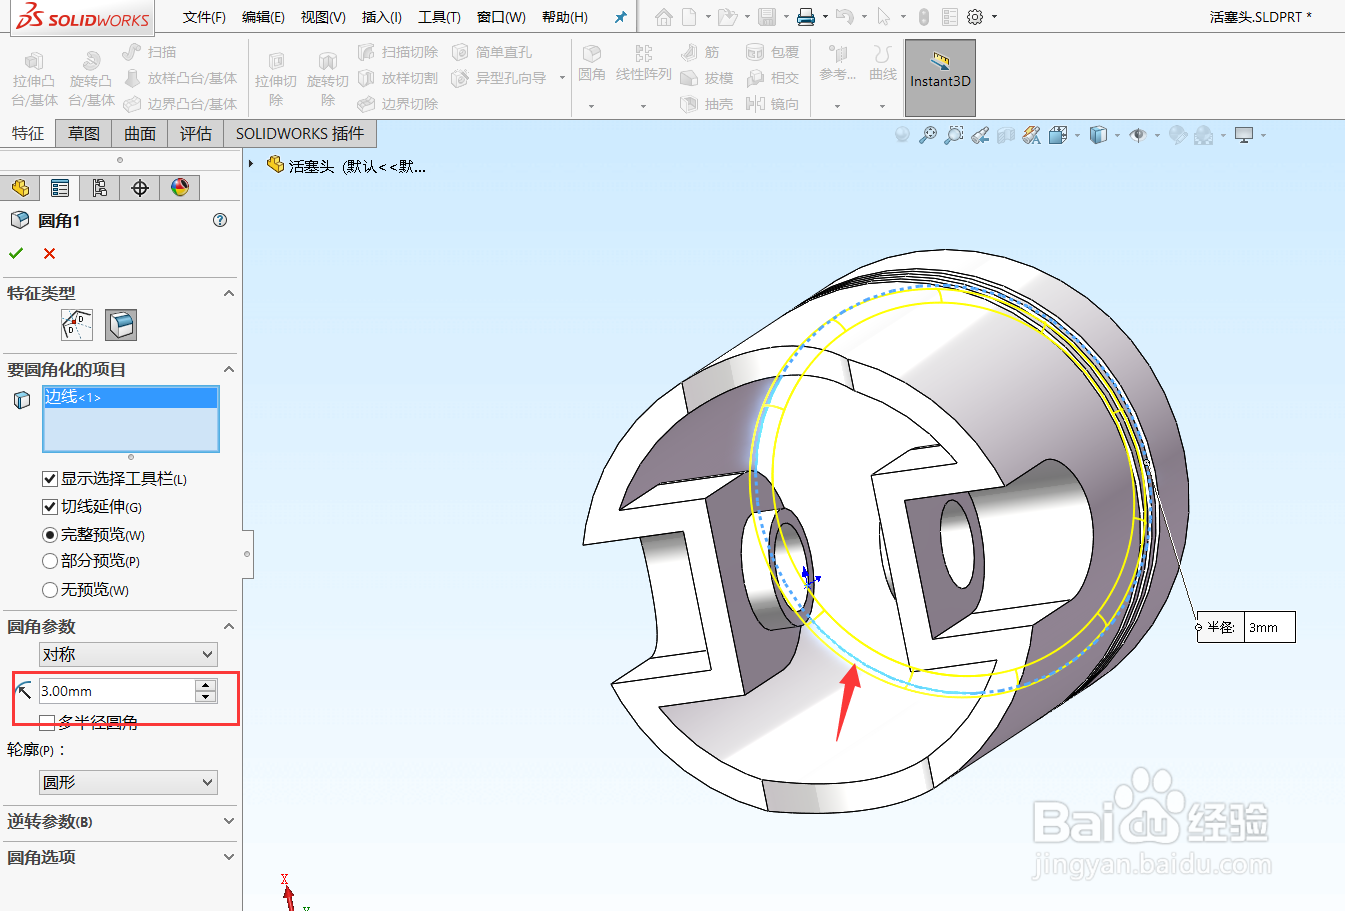Open the 异型孔向导 hole wizard
Viewport: 1345px width, 911px height.
tap(505, 77)
